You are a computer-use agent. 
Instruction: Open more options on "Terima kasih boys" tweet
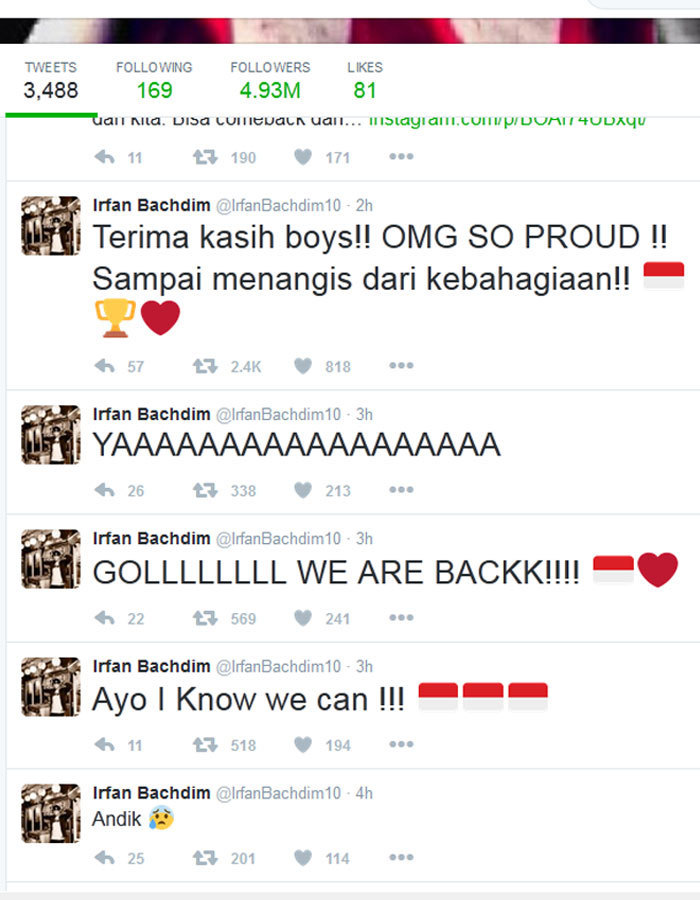click(x=401, y=366)
